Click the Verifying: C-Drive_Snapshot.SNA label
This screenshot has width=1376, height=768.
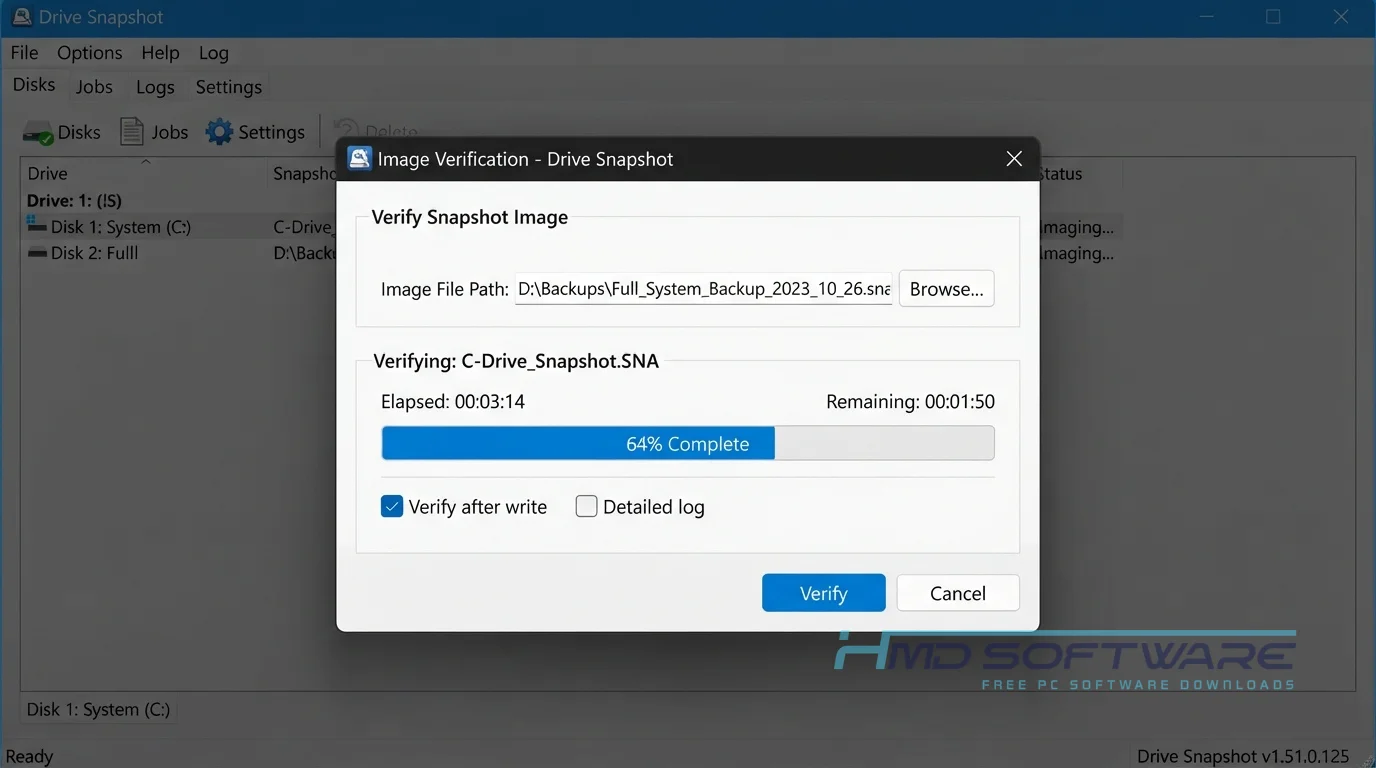point(516,361)
